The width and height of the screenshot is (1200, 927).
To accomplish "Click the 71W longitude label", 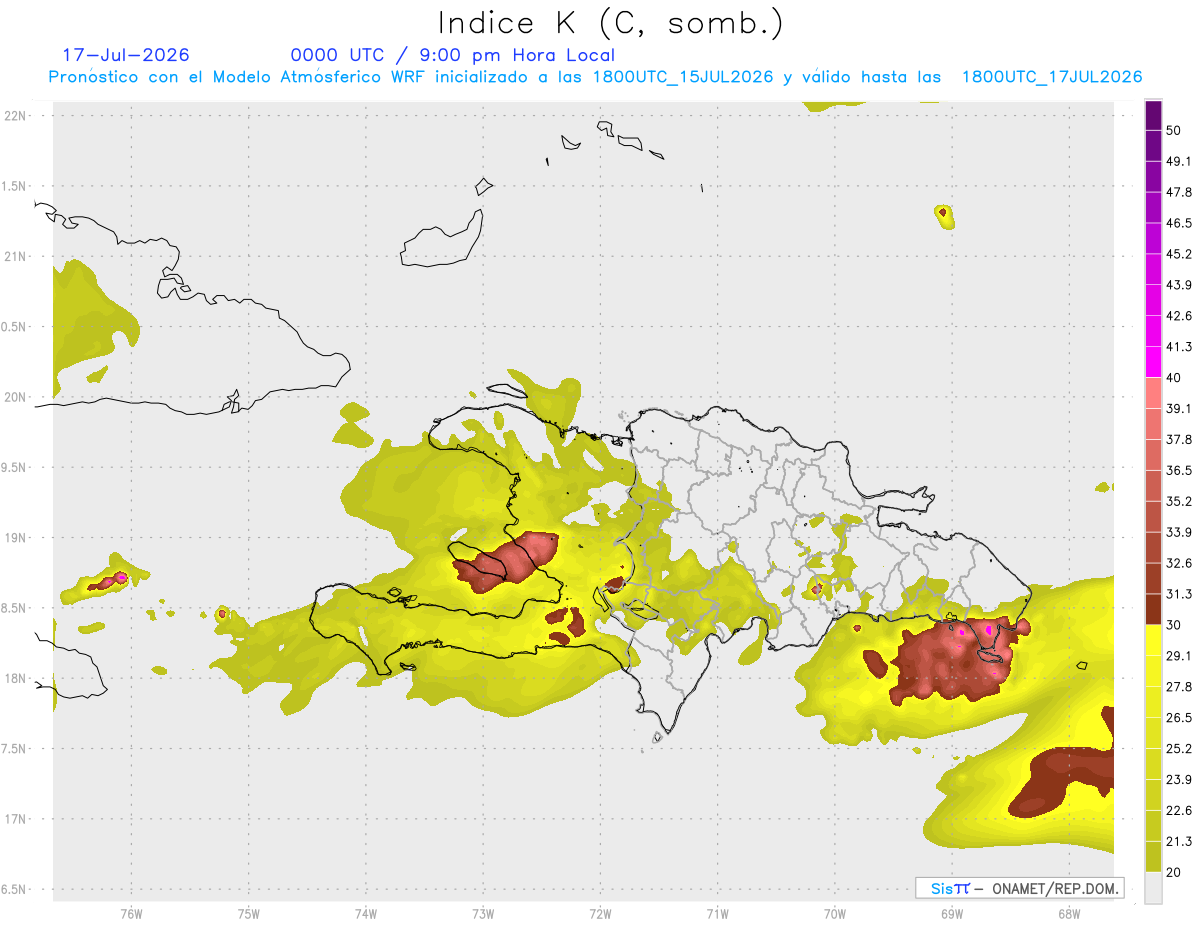I will [717, 914].
